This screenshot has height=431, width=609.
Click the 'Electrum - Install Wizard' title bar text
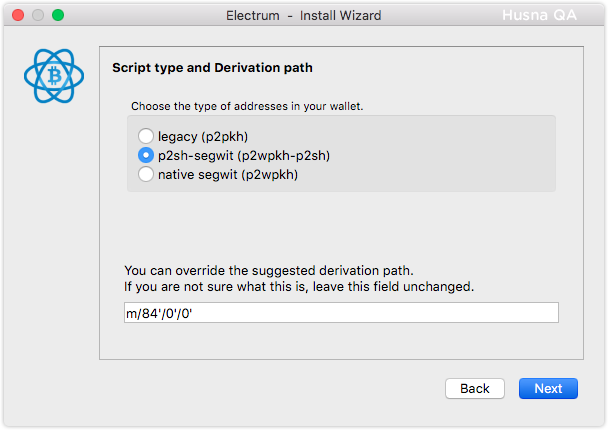coord(304,16)
